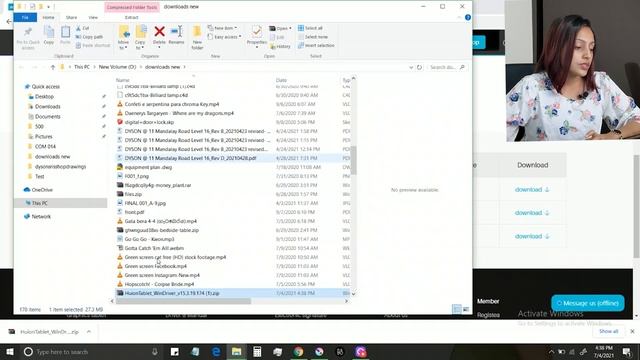Sort by the Name column header
Image resolution: width=640 pixels, height=360 pixels.
click(122, 80)
